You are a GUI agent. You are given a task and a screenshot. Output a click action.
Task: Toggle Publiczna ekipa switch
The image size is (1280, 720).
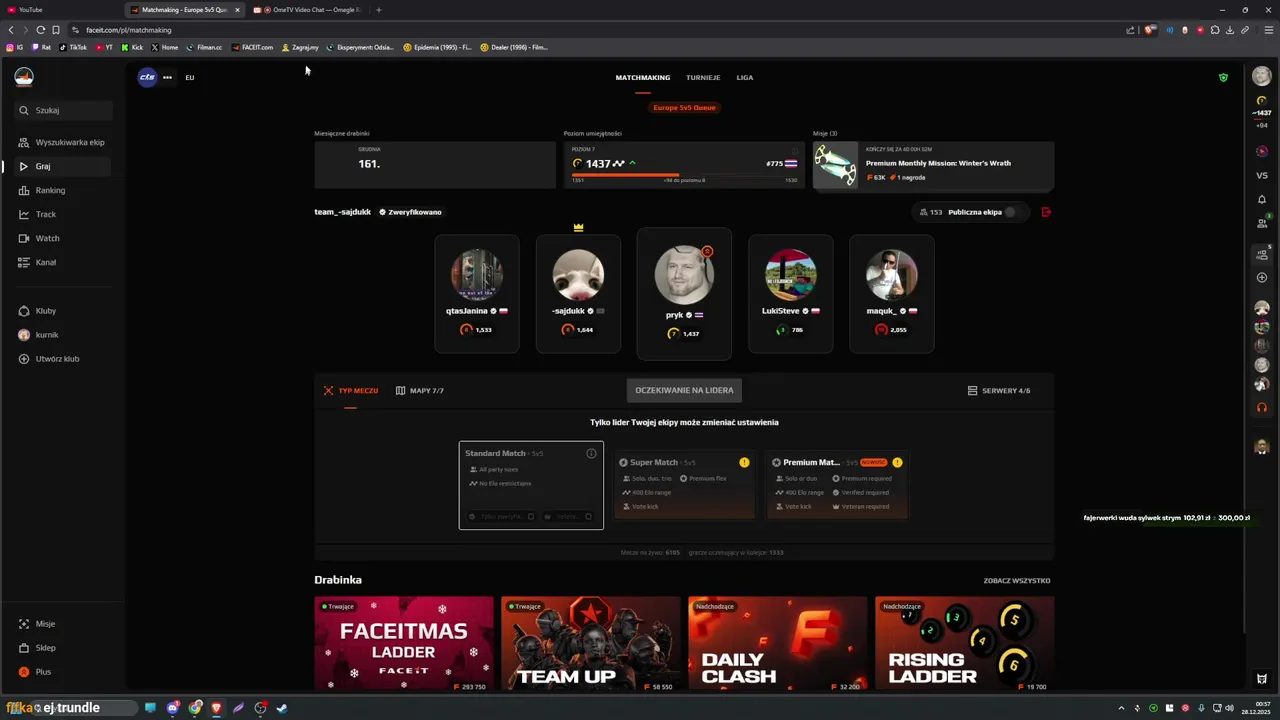pos(1013,212)
